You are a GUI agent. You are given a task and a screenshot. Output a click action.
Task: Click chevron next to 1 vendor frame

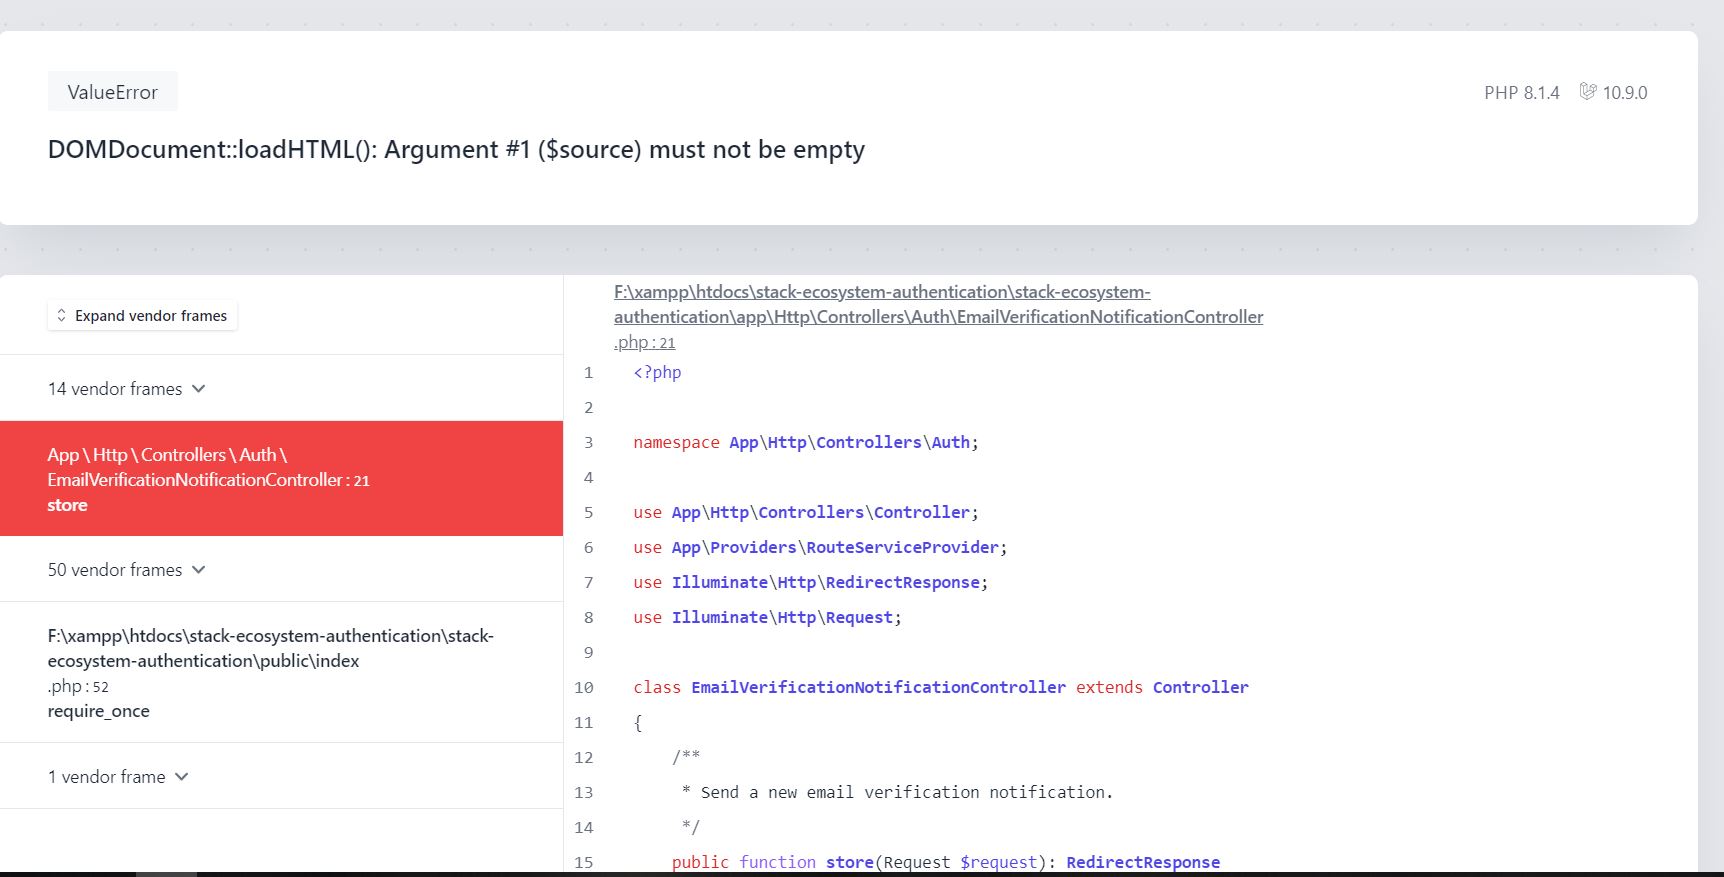pyautogui.click(x=181, y=776)
